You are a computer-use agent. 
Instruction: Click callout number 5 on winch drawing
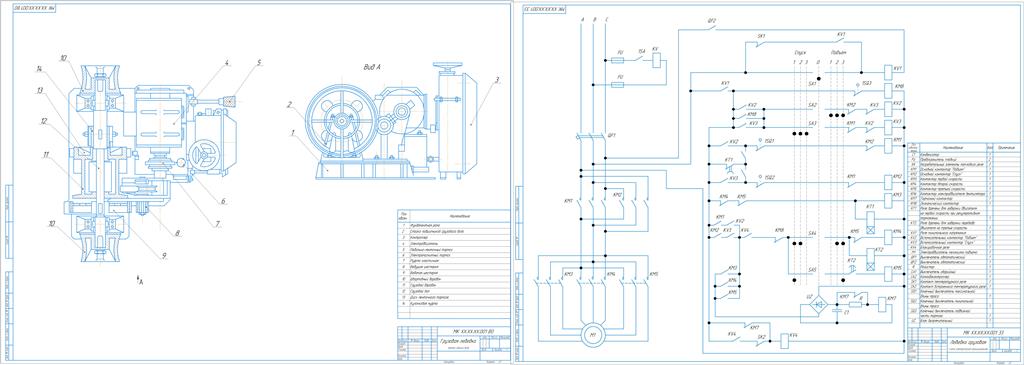[x=259, y=63]
